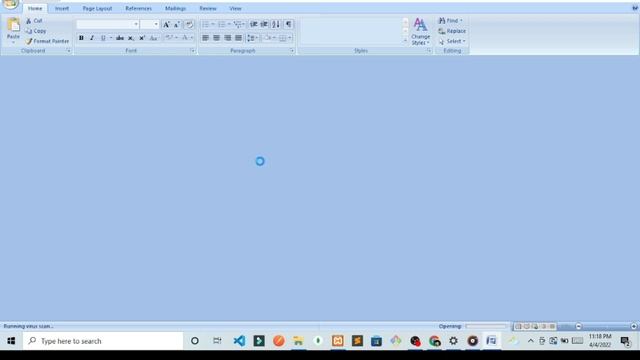Open the Page Layout tab
Image resolution: width=640 pixels, height=360 pixels.
pos(97,9)
